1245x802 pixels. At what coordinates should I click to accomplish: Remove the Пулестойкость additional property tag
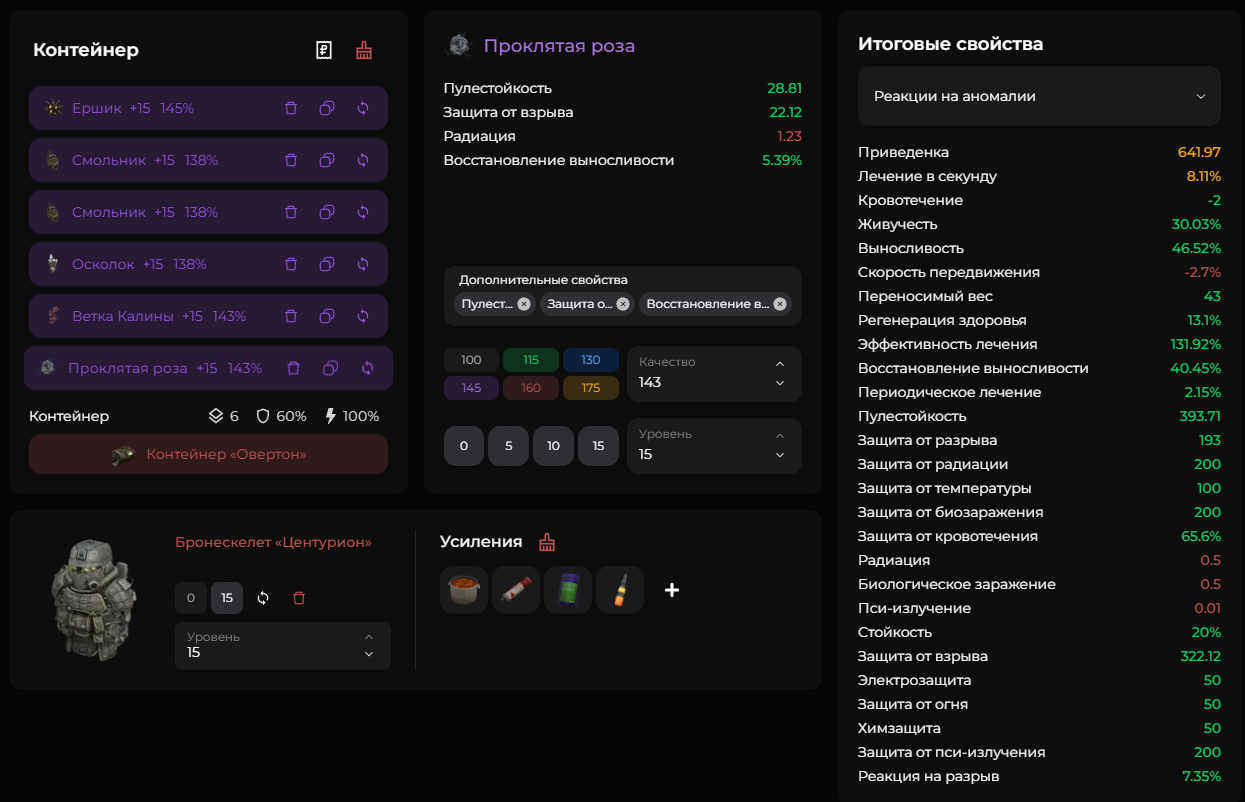click(x=524, y=304)
